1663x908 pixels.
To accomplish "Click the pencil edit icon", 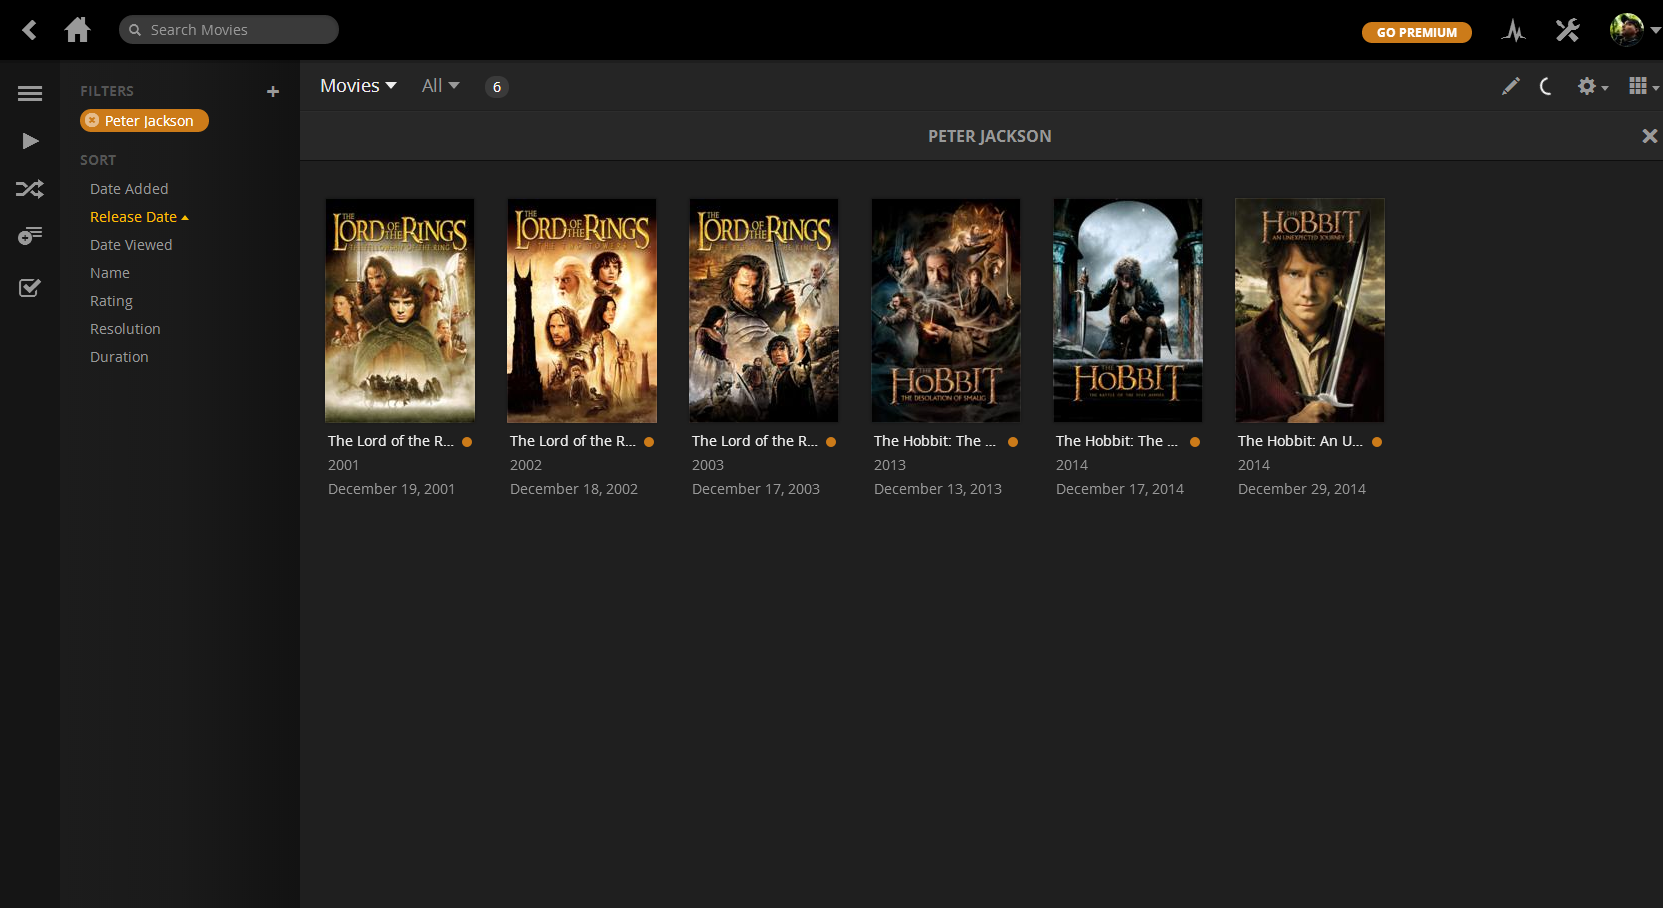I will pos(1510,87).
